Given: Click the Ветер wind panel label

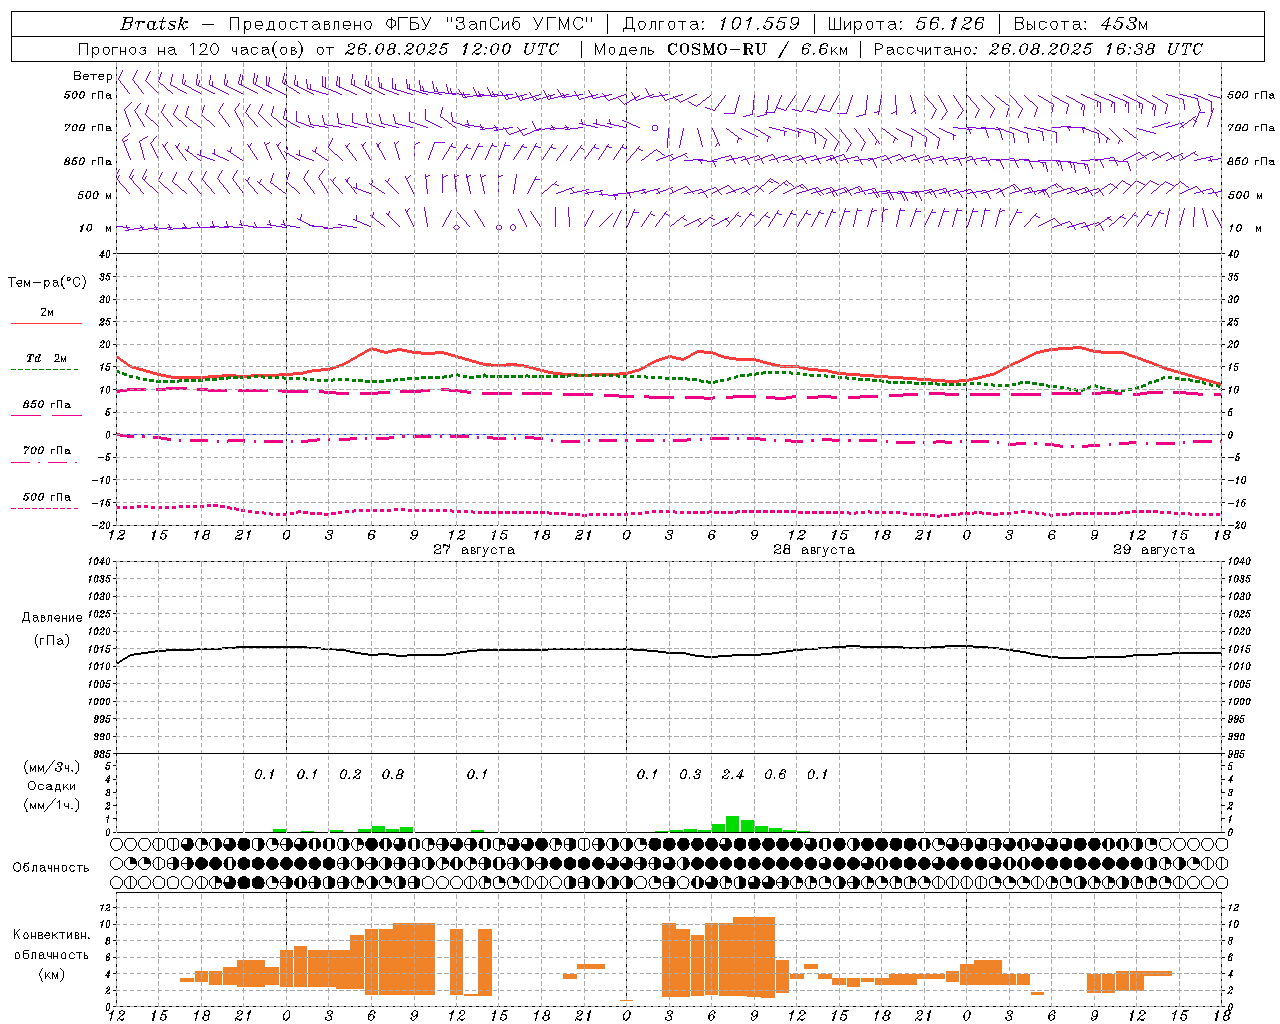Looking at the screenshot, I should point(92,76).
